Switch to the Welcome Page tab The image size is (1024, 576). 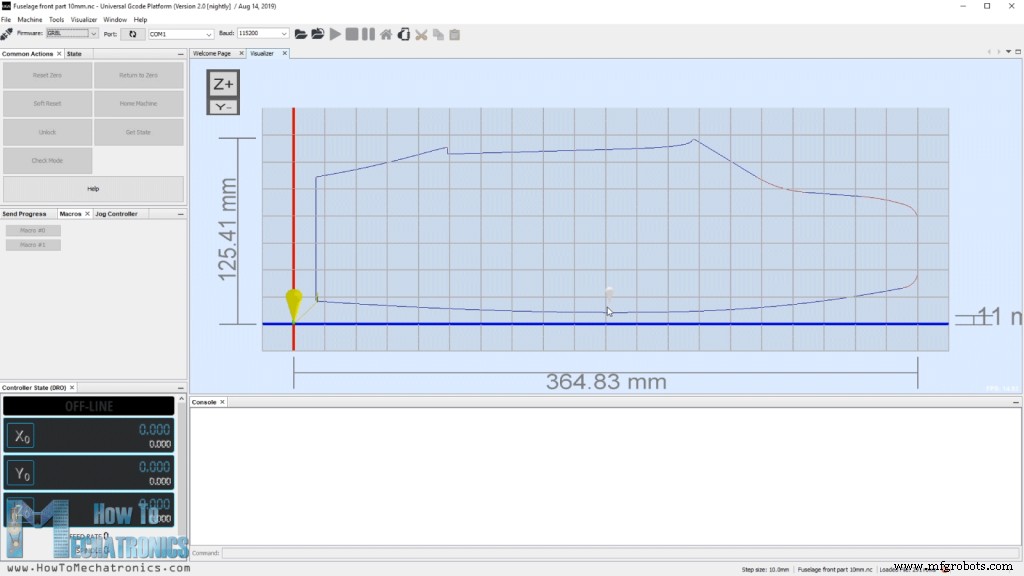pos(211,53)
